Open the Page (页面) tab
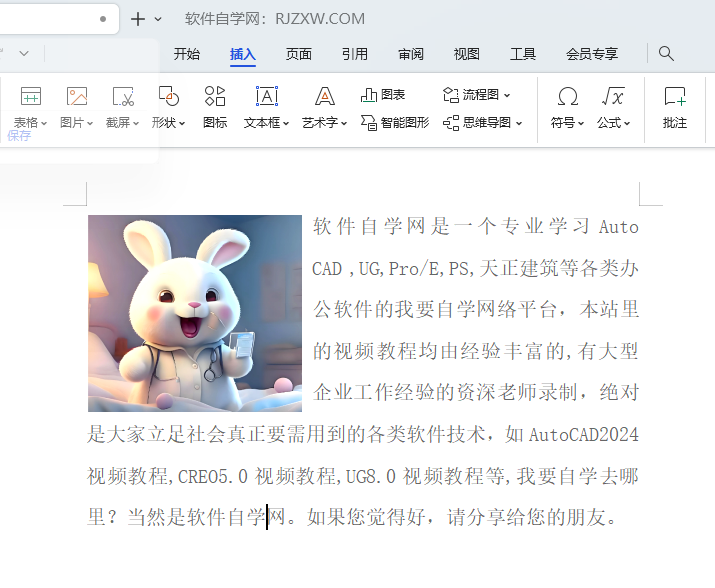The height and width of the screenshot is (588, 715). (x=299, y=54)
